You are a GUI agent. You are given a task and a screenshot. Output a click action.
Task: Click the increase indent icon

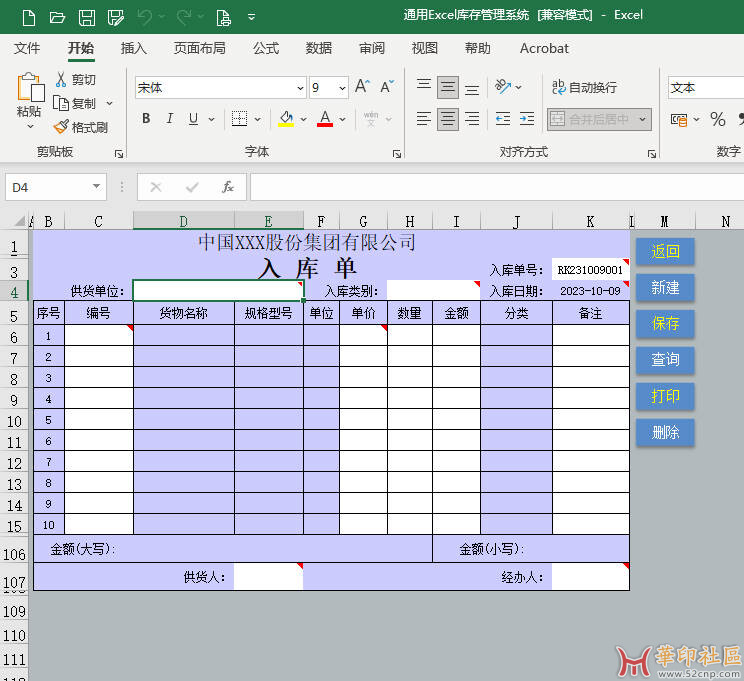(x=527, y=118)
